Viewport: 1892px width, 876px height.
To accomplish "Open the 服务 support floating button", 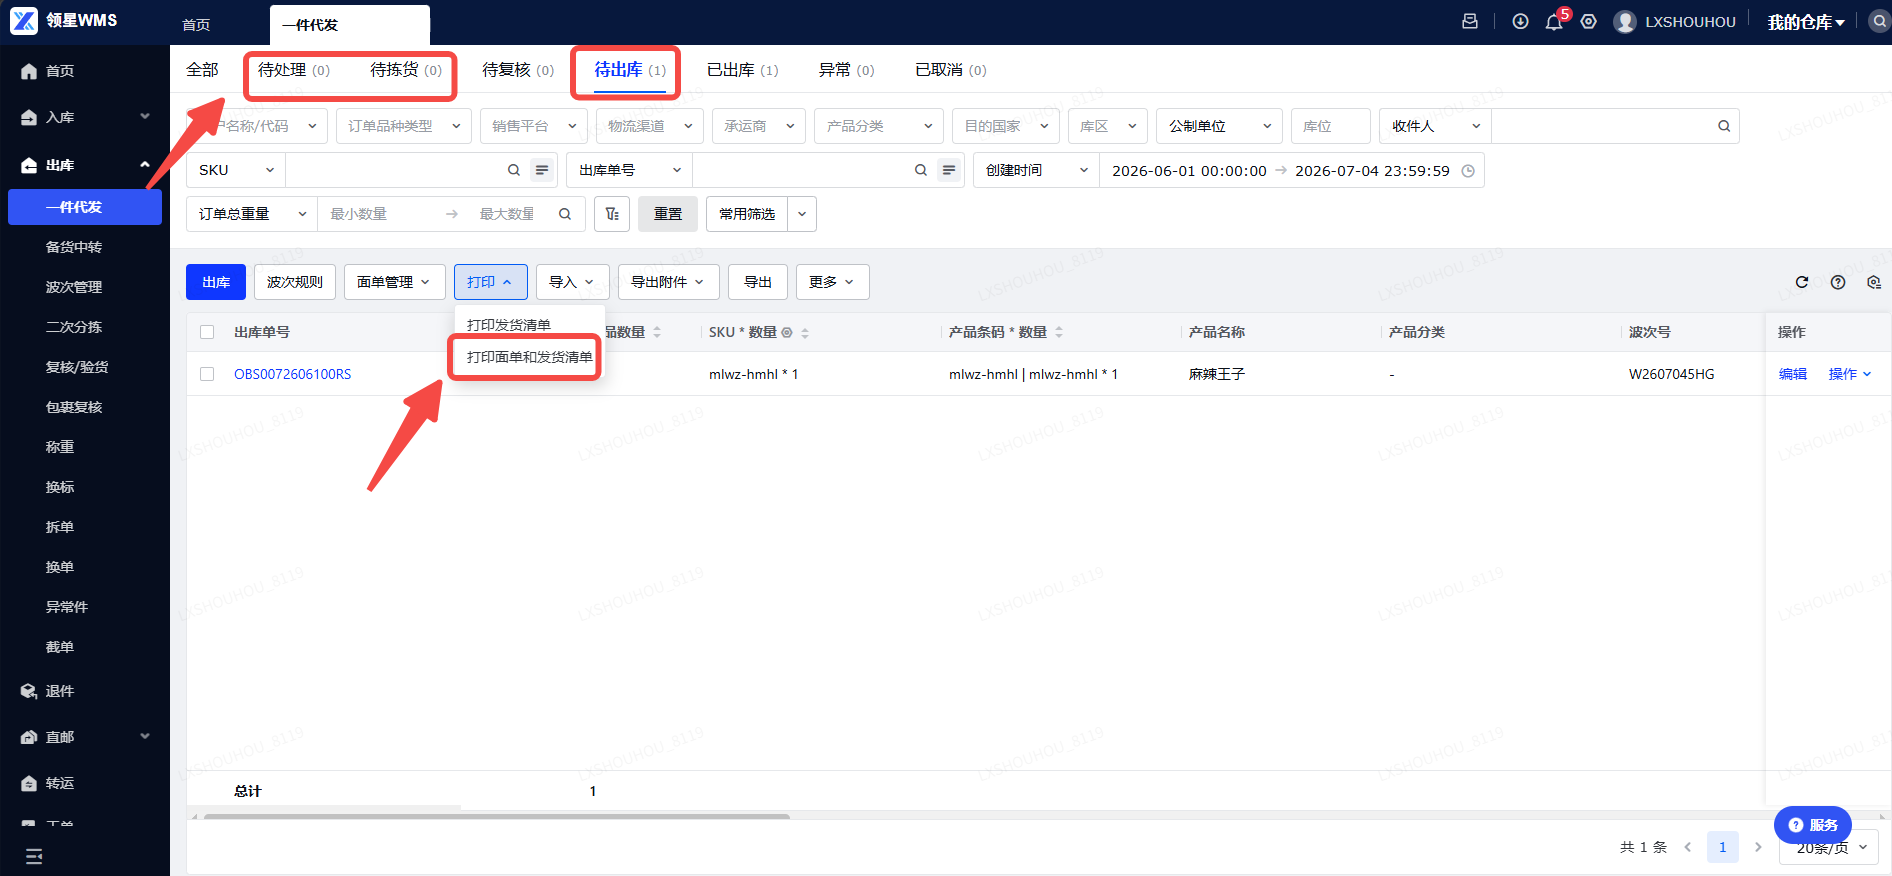I will 1813,825.
